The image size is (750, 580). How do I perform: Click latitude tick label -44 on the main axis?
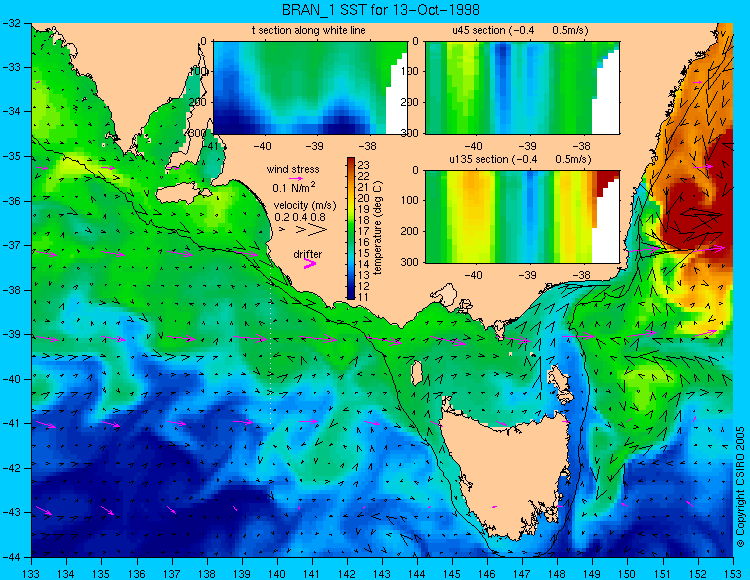pyautogui.click(x=12, y=557)
